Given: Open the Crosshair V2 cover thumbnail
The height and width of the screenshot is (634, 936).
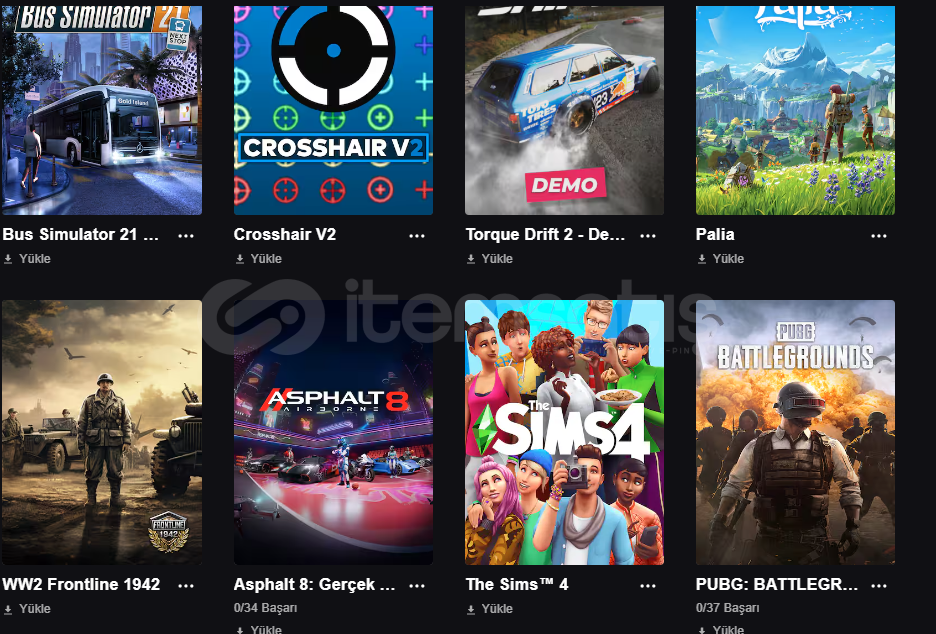Looking at the screenshot, I should pyautogui.click(x=333, y=110).
